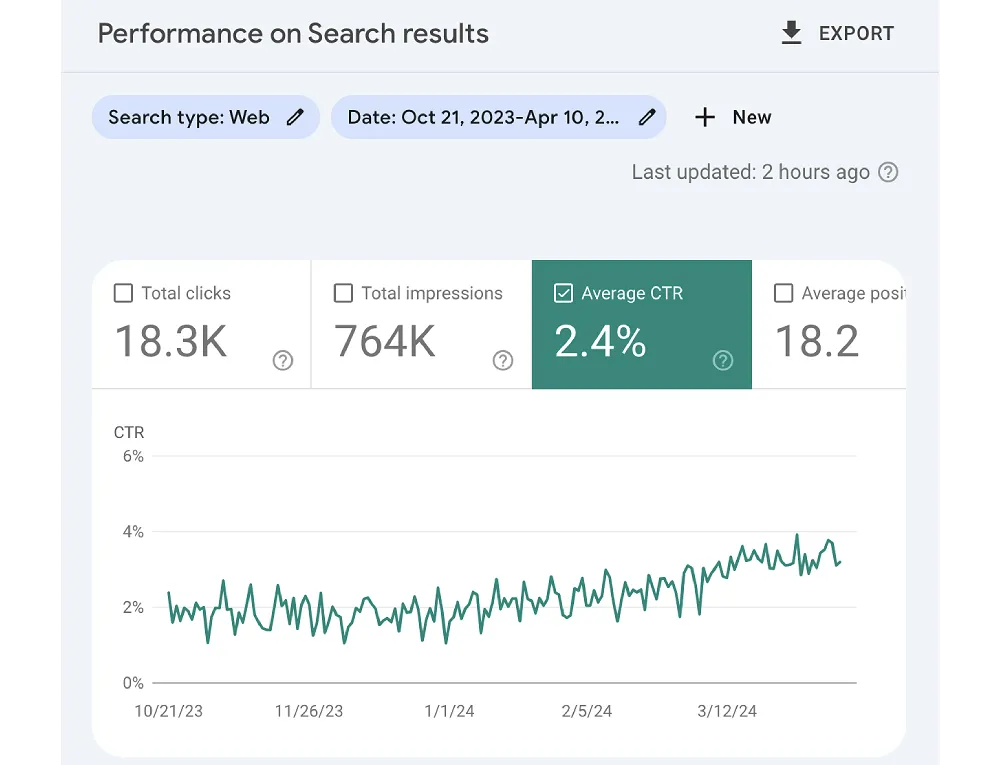Image resolution: width=1000 pixels, height=765 pixels.
Task: Click the export download arrow icon
Action: [x=791, y=34]
